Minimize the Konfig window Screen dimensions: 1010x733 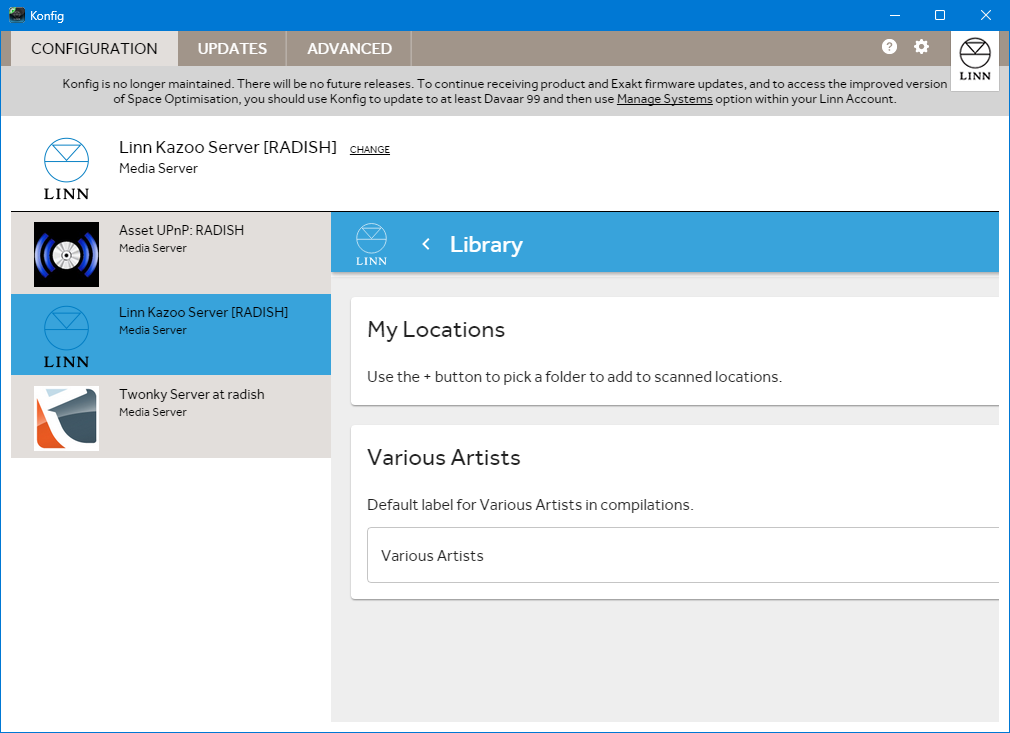[895, 15]
